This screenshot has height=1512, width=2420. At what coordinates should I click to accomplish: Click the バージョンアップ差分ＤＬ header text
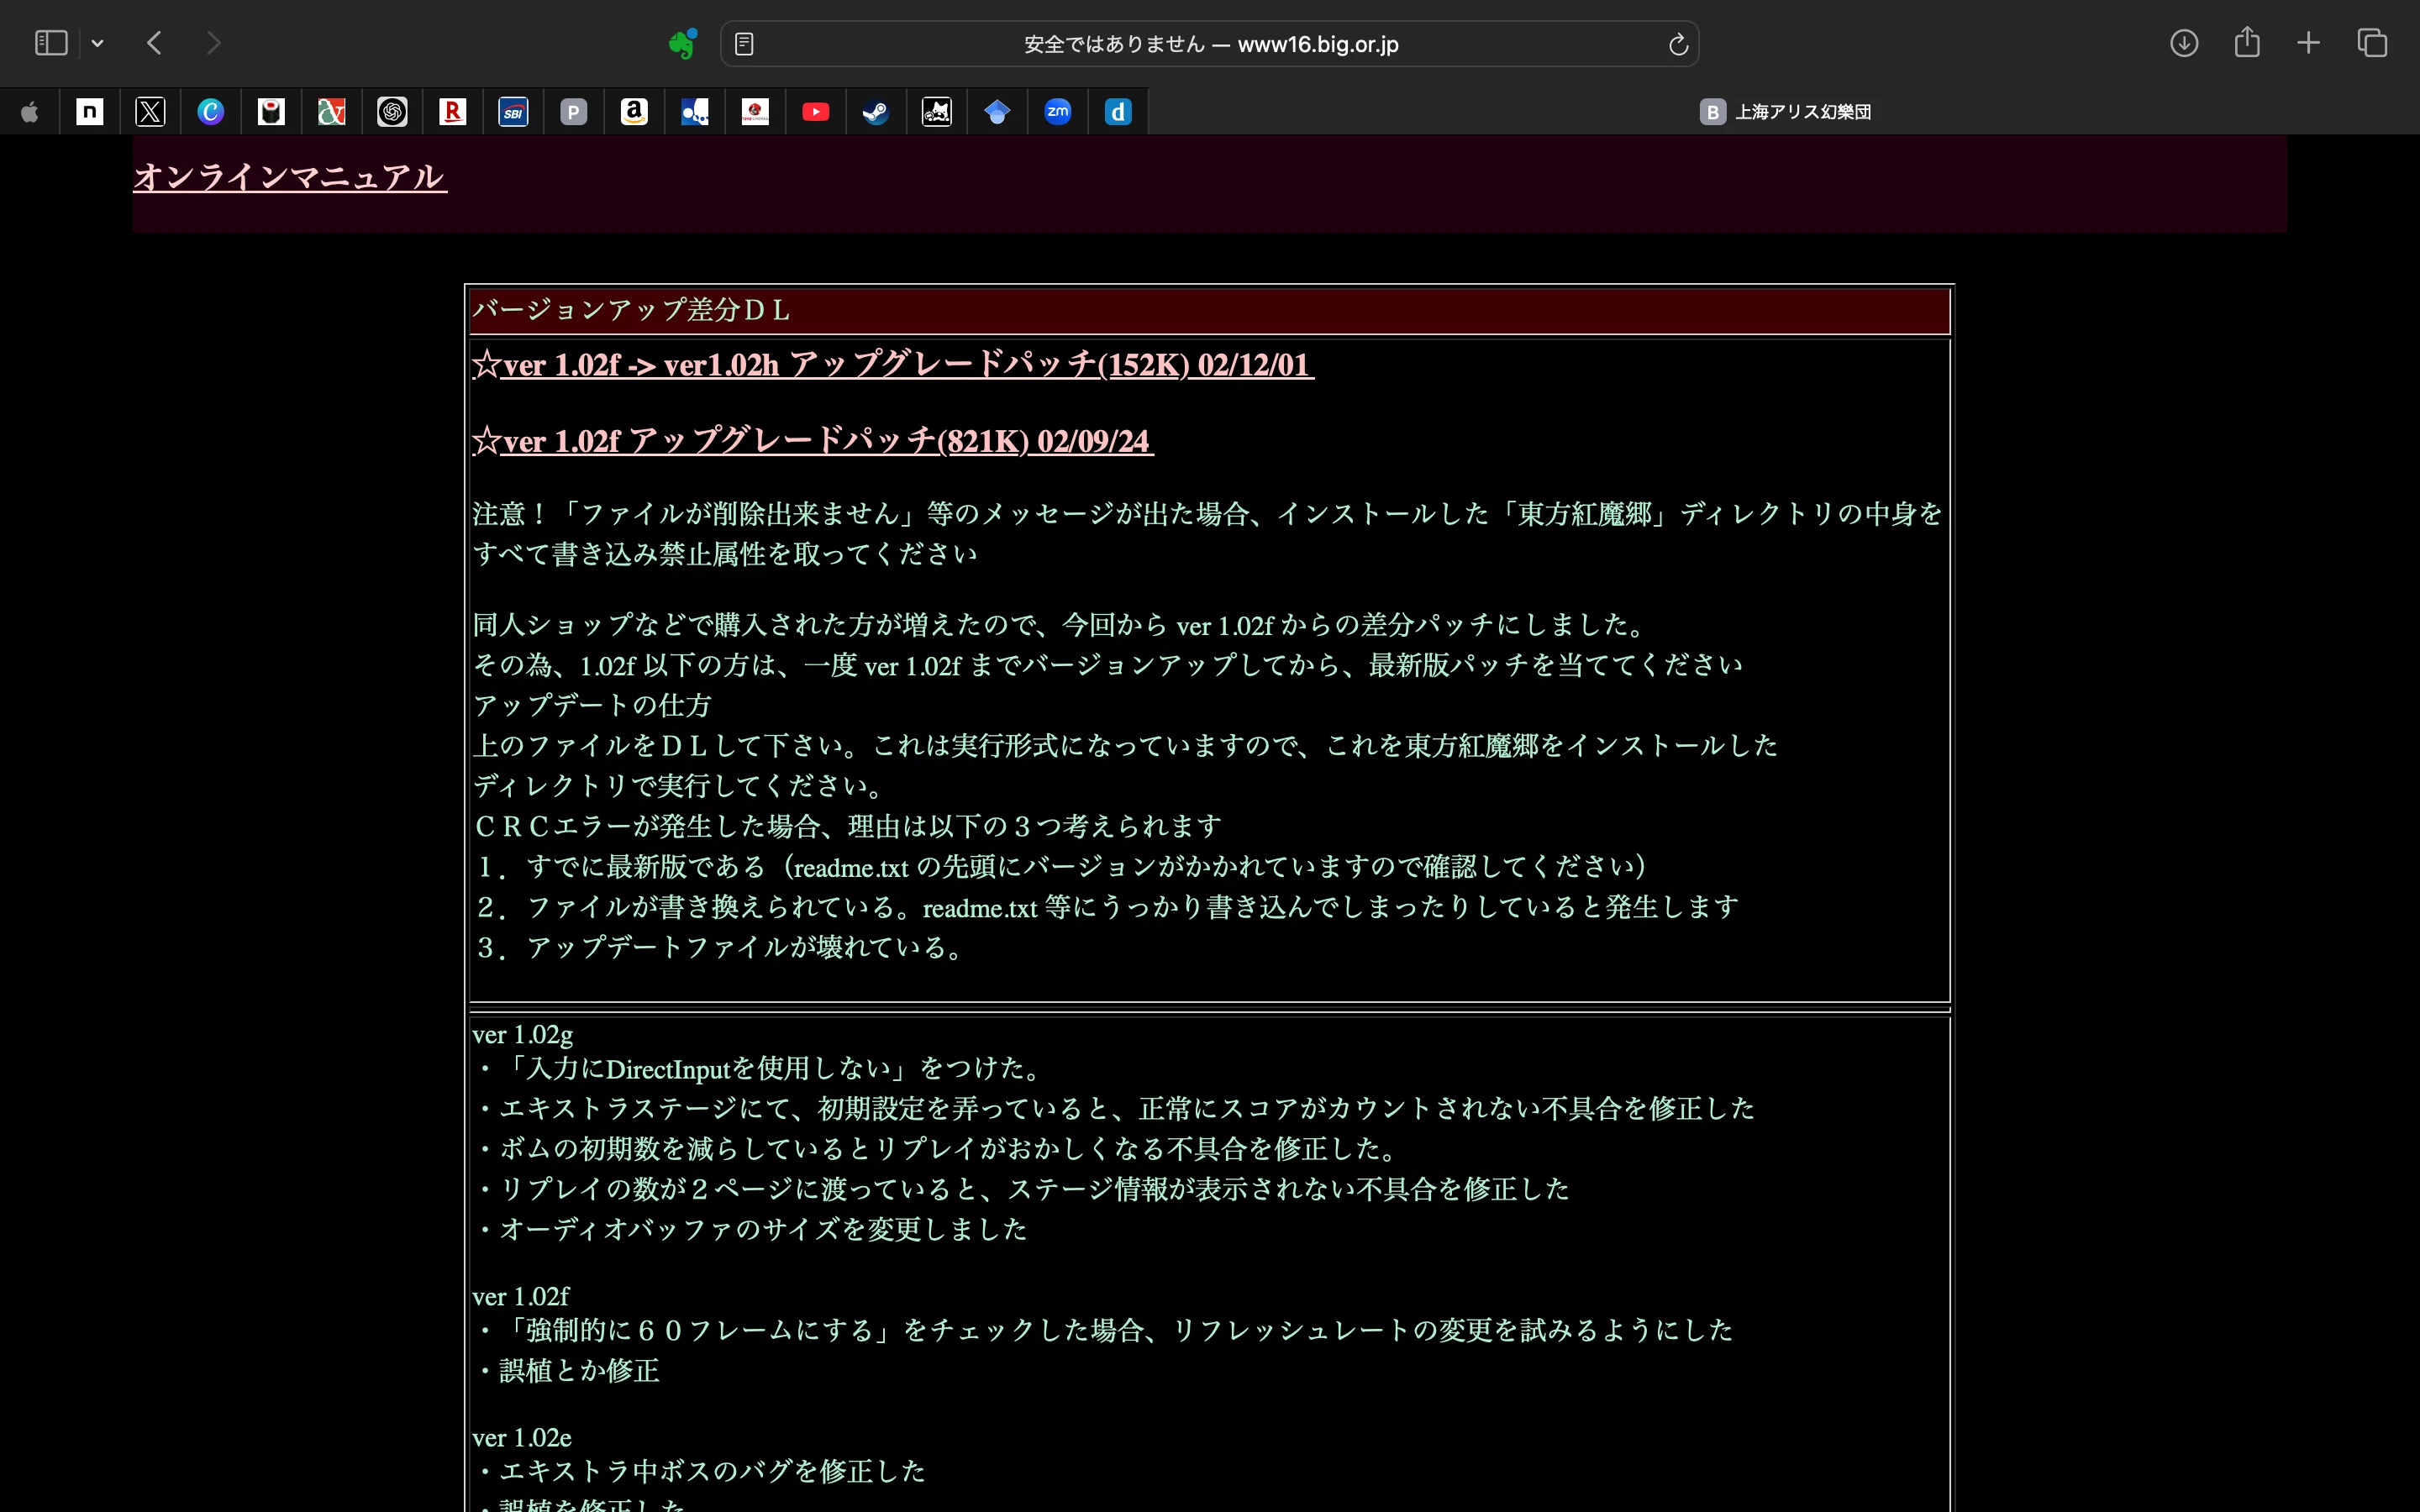(x=632, y=310)
